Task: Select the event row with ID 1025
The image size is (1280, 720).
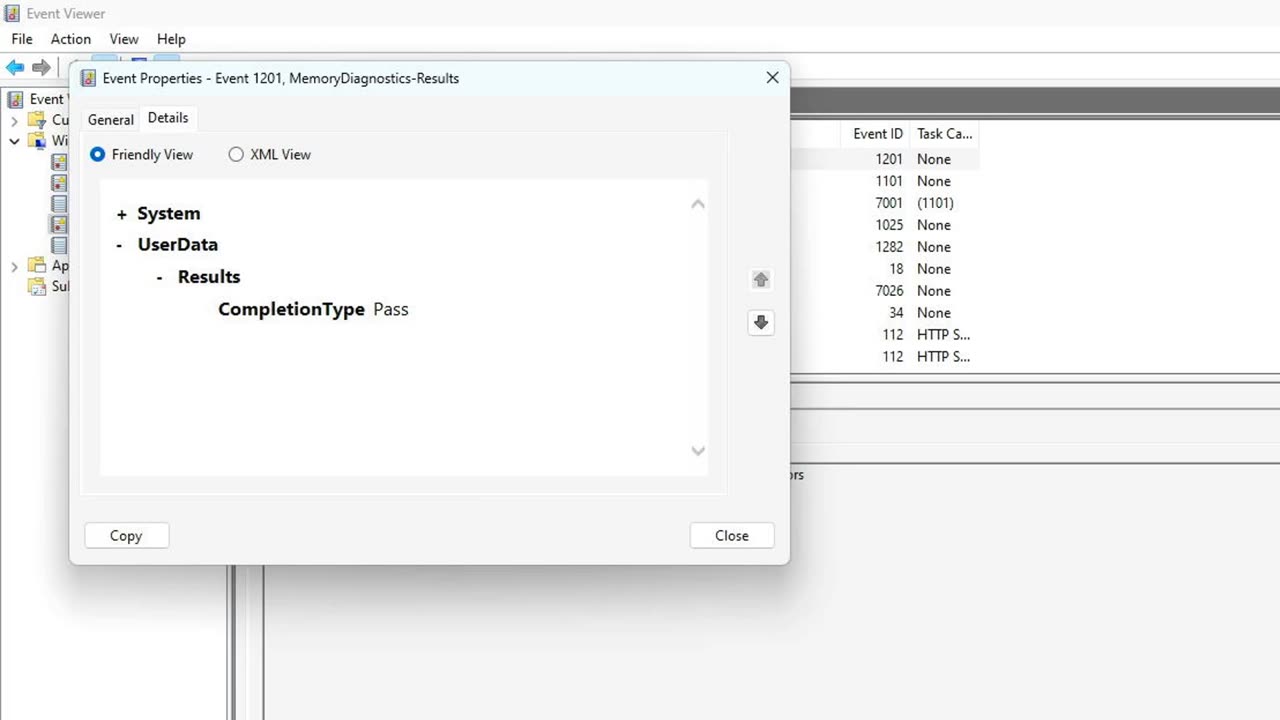Action: click(x=885, y=225)
